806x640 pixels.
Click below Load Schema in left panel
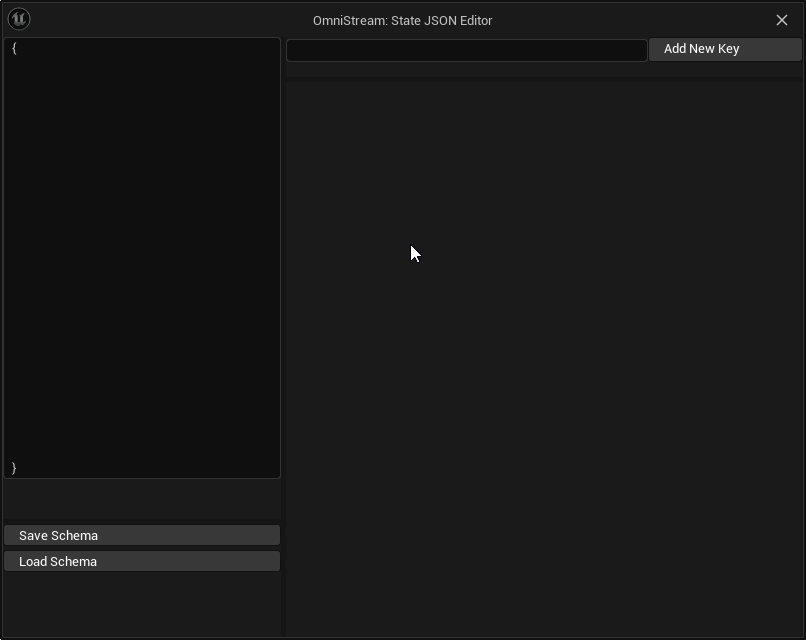click(x=142, y=600)
